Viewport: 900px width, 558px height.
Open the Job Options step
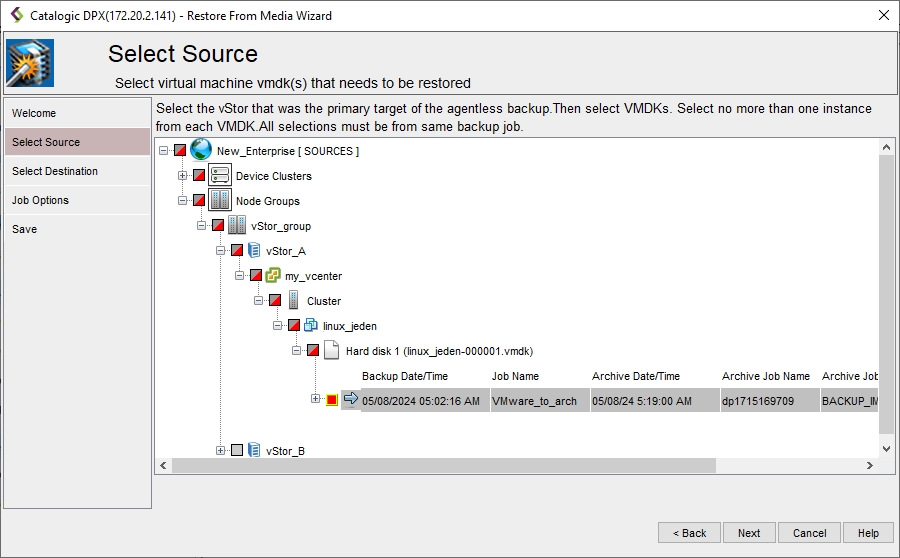[40, 200]
